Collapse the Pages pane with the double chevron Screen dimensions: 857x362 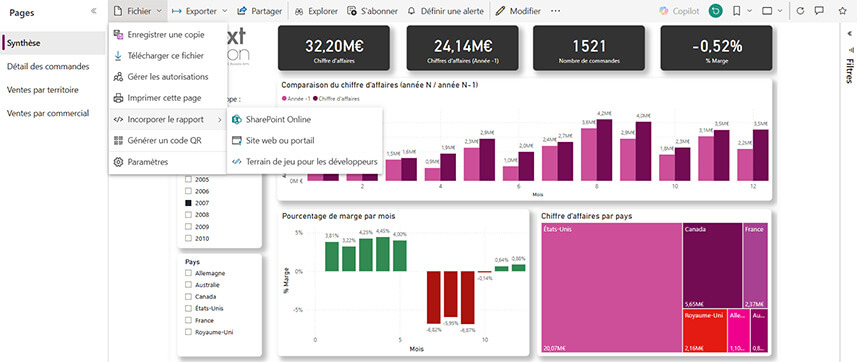pos(93,11)
